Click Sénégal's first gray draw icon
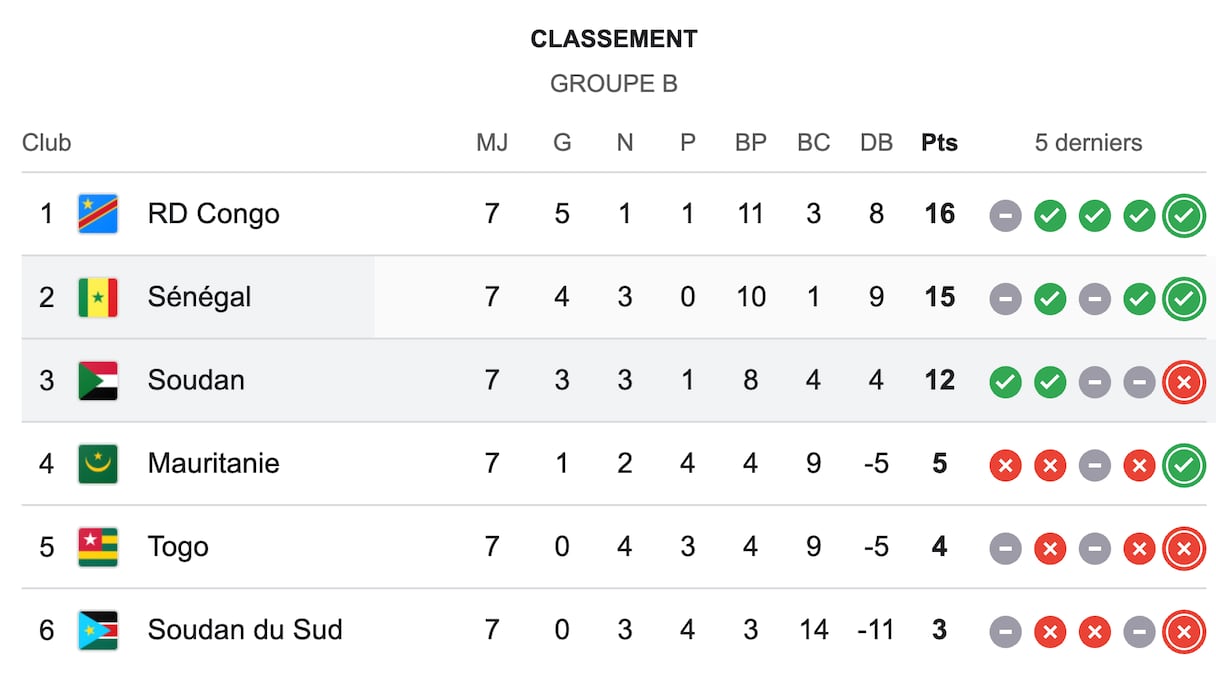Viewport: 1216px width, 684px height. pyautogui.click(x=1005, y=298)
